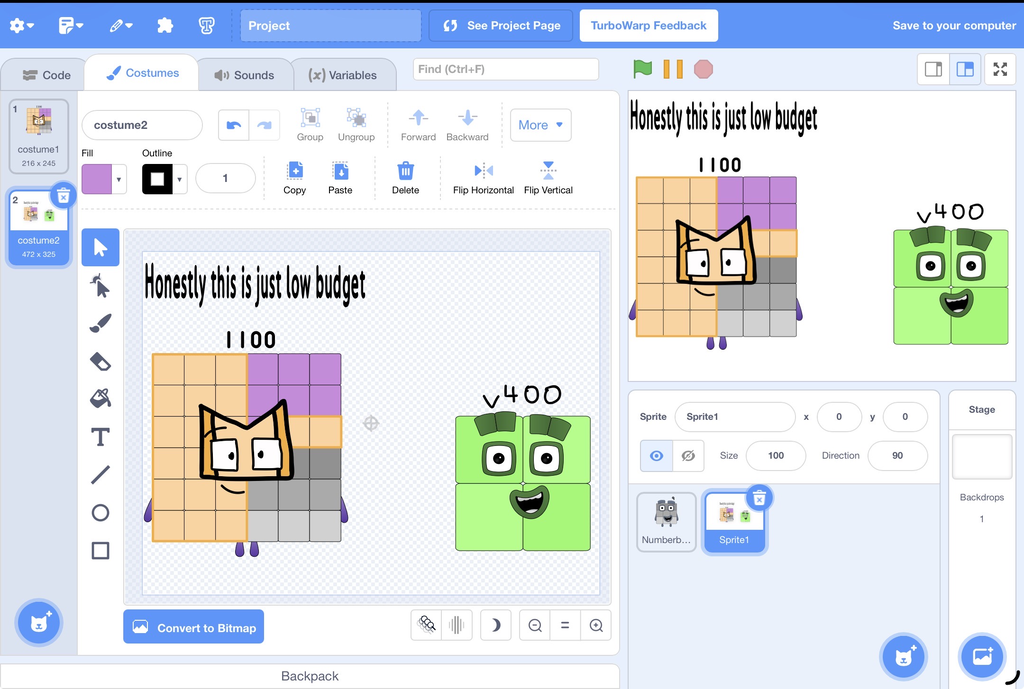The height and width of the screenshot is (689, 1024).
Task: Click the green flag to run
Action: click(x=643, y=69)
